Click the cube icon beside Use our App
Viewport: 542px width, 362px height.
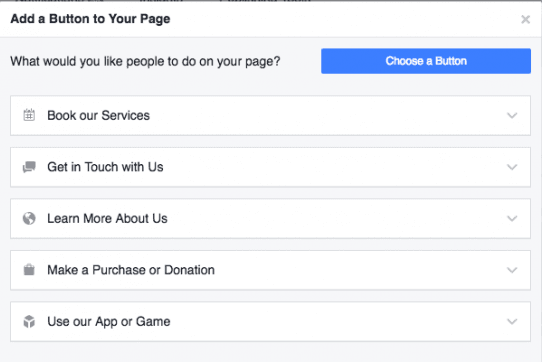click(29, 322)
